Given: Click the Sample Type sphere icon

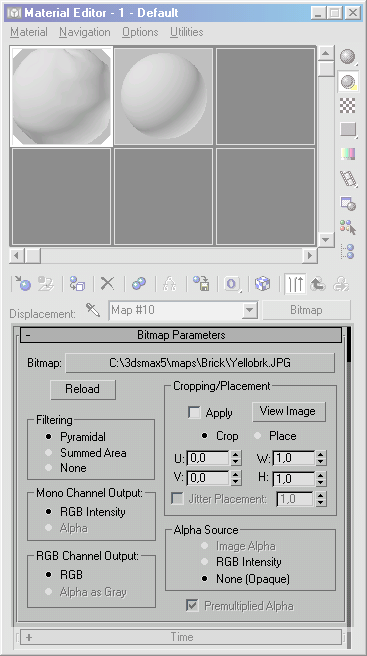Looking at the screenshot, I should [347, 56].
